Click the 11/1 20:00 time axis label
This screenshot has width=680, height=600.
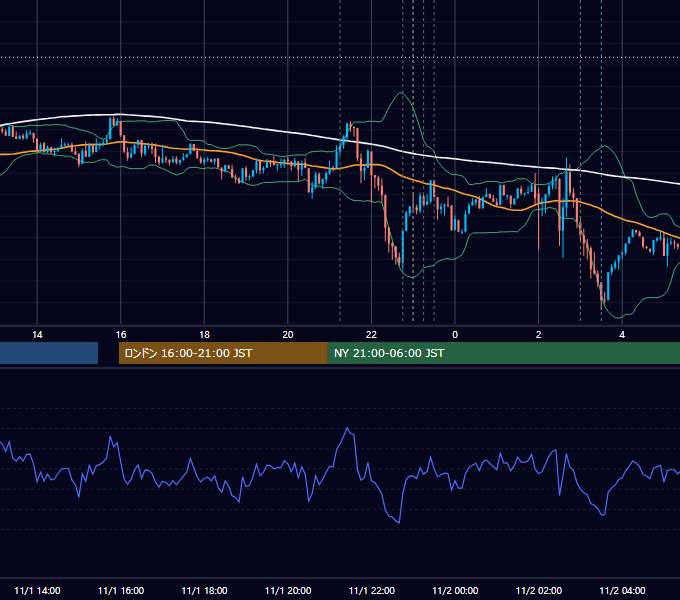coord(288,590)
